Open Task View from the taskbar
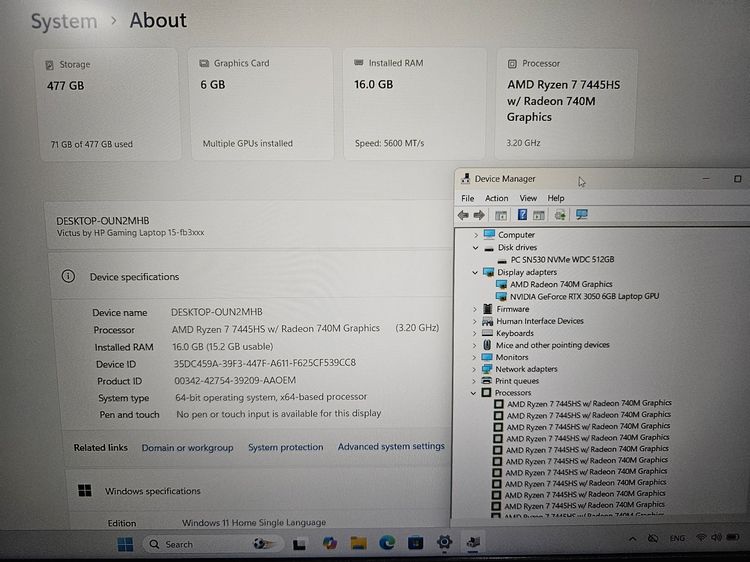Viewport: 750px width, 562px height. pyautogui.click(x=299, y=544)
